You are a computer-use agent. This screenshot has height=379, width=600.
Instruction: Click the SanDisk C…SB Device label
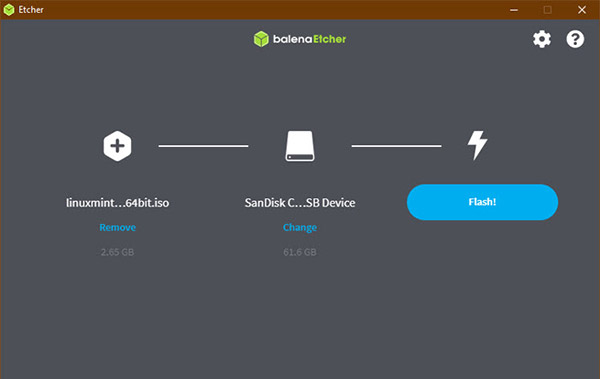(300, 203)
